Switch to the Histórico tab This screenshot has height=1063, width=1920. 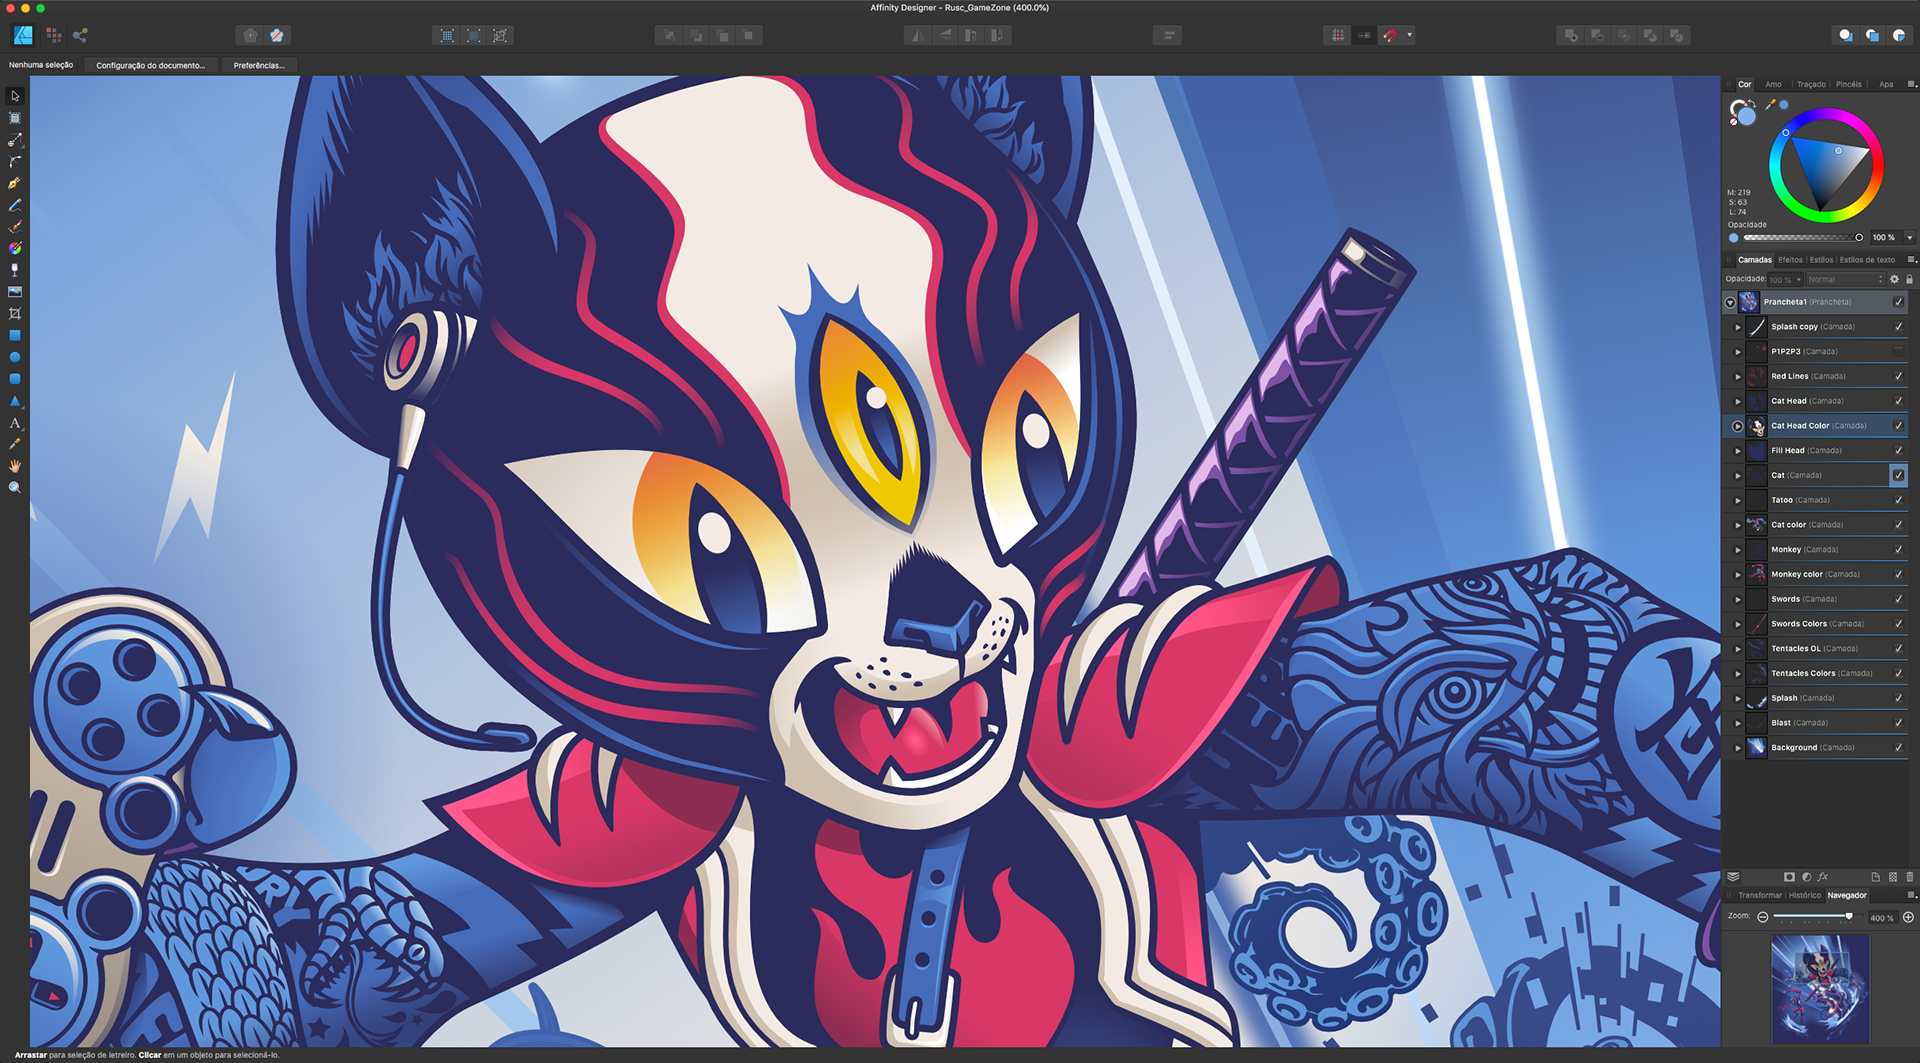1805,896
